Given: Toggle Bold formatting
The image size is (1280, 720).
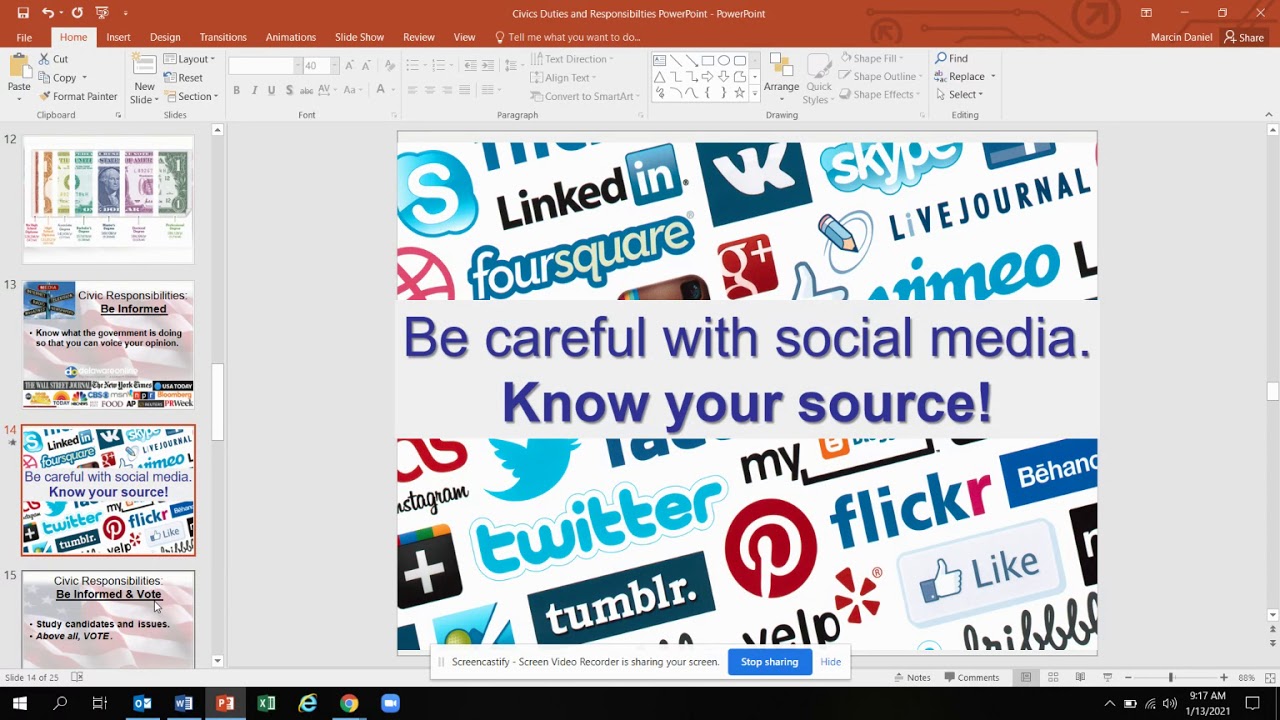Looking at the screenshot, I should (x=237, y=90).
